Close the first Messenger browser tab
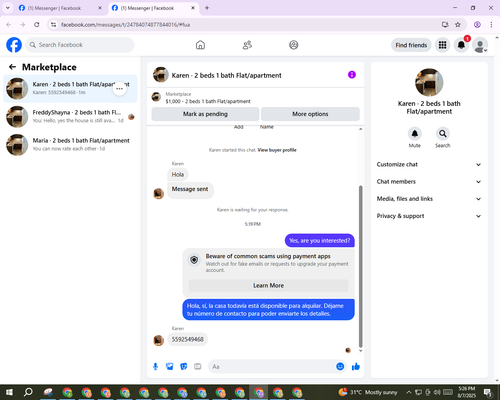This screenshot has width=500, height=400. [100, 8]
